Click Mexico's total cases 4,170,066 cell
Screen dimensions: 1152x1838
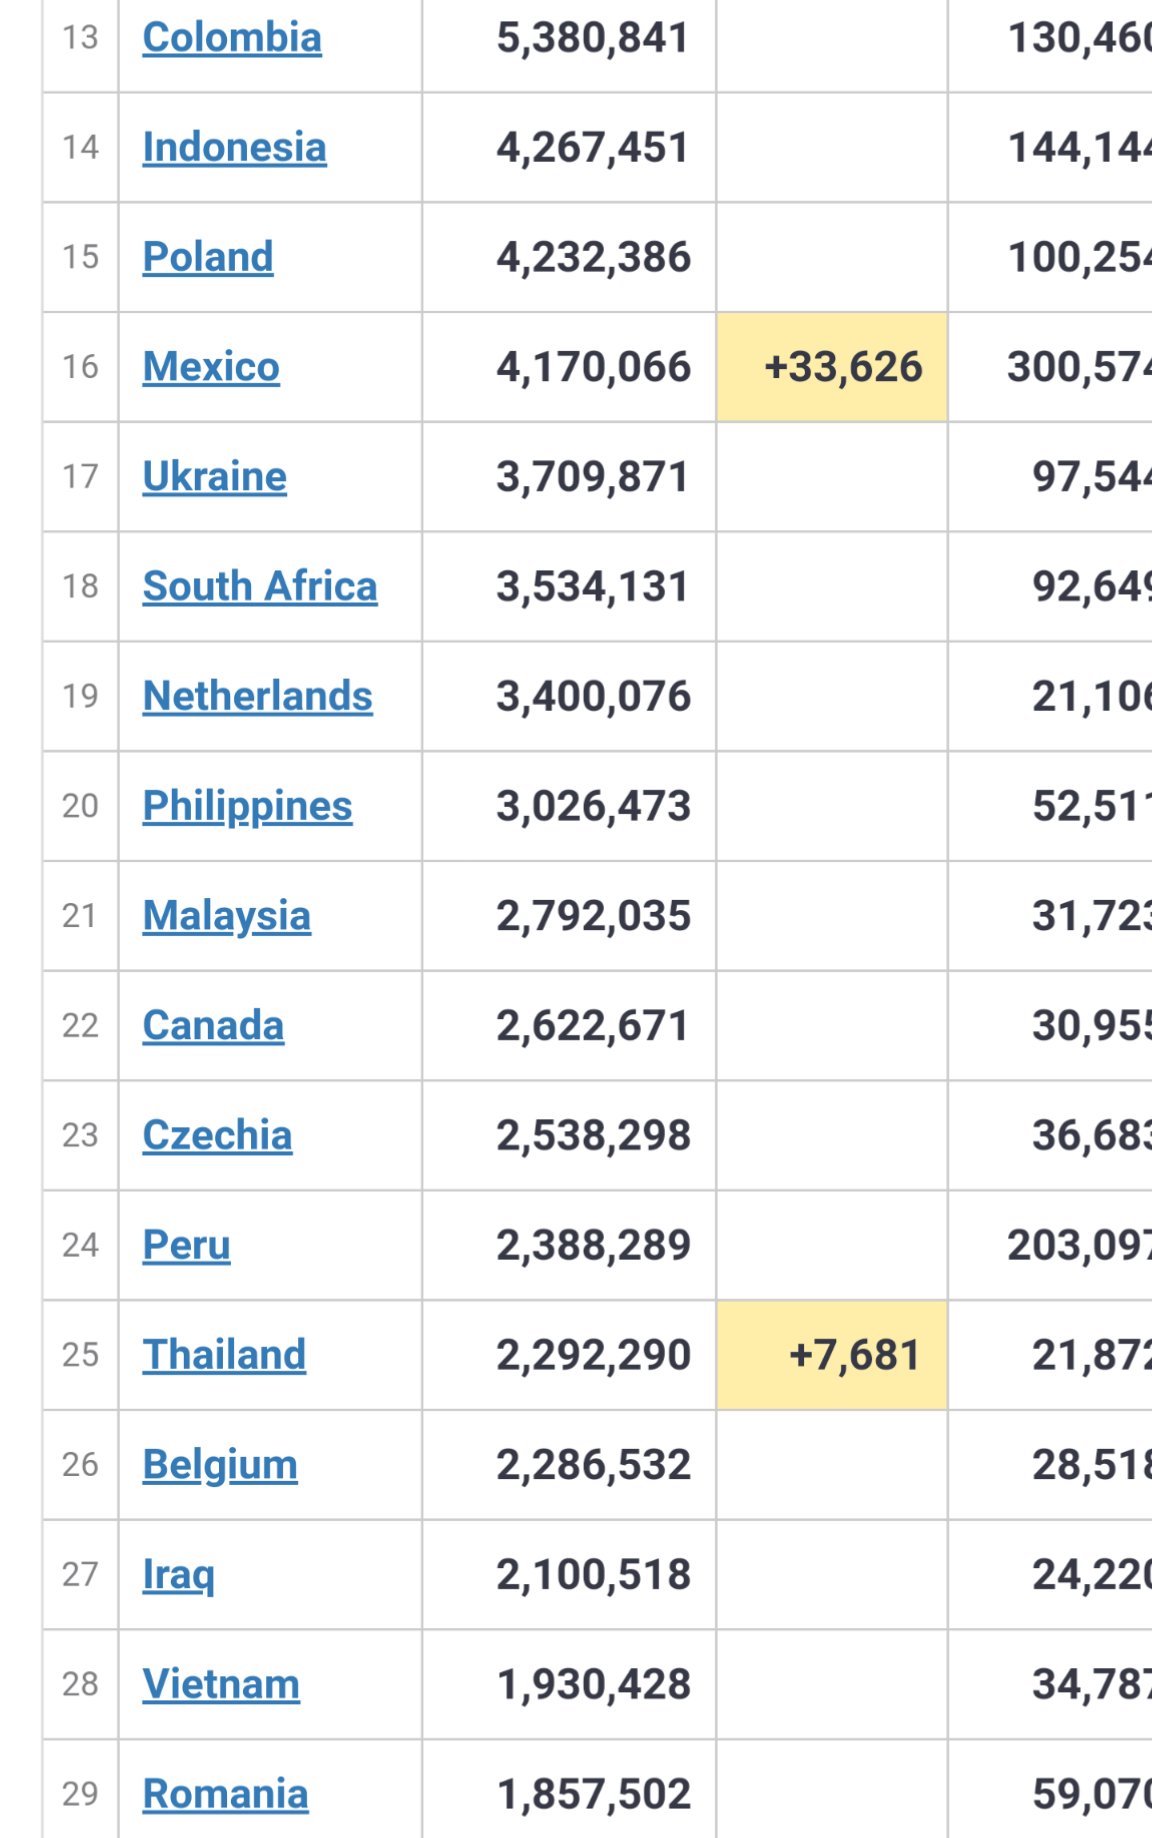[x=593, y=367]
